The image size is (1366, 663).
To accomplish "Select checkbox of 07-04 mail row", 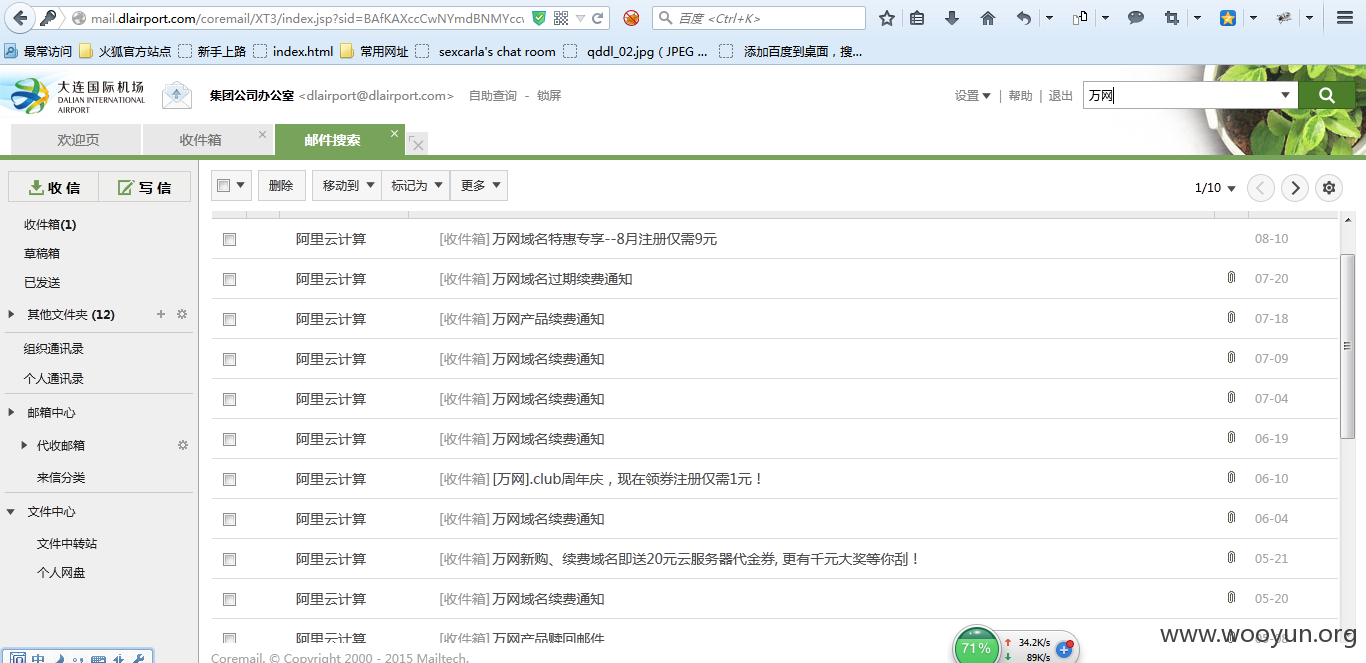I will tap(229, 399).
